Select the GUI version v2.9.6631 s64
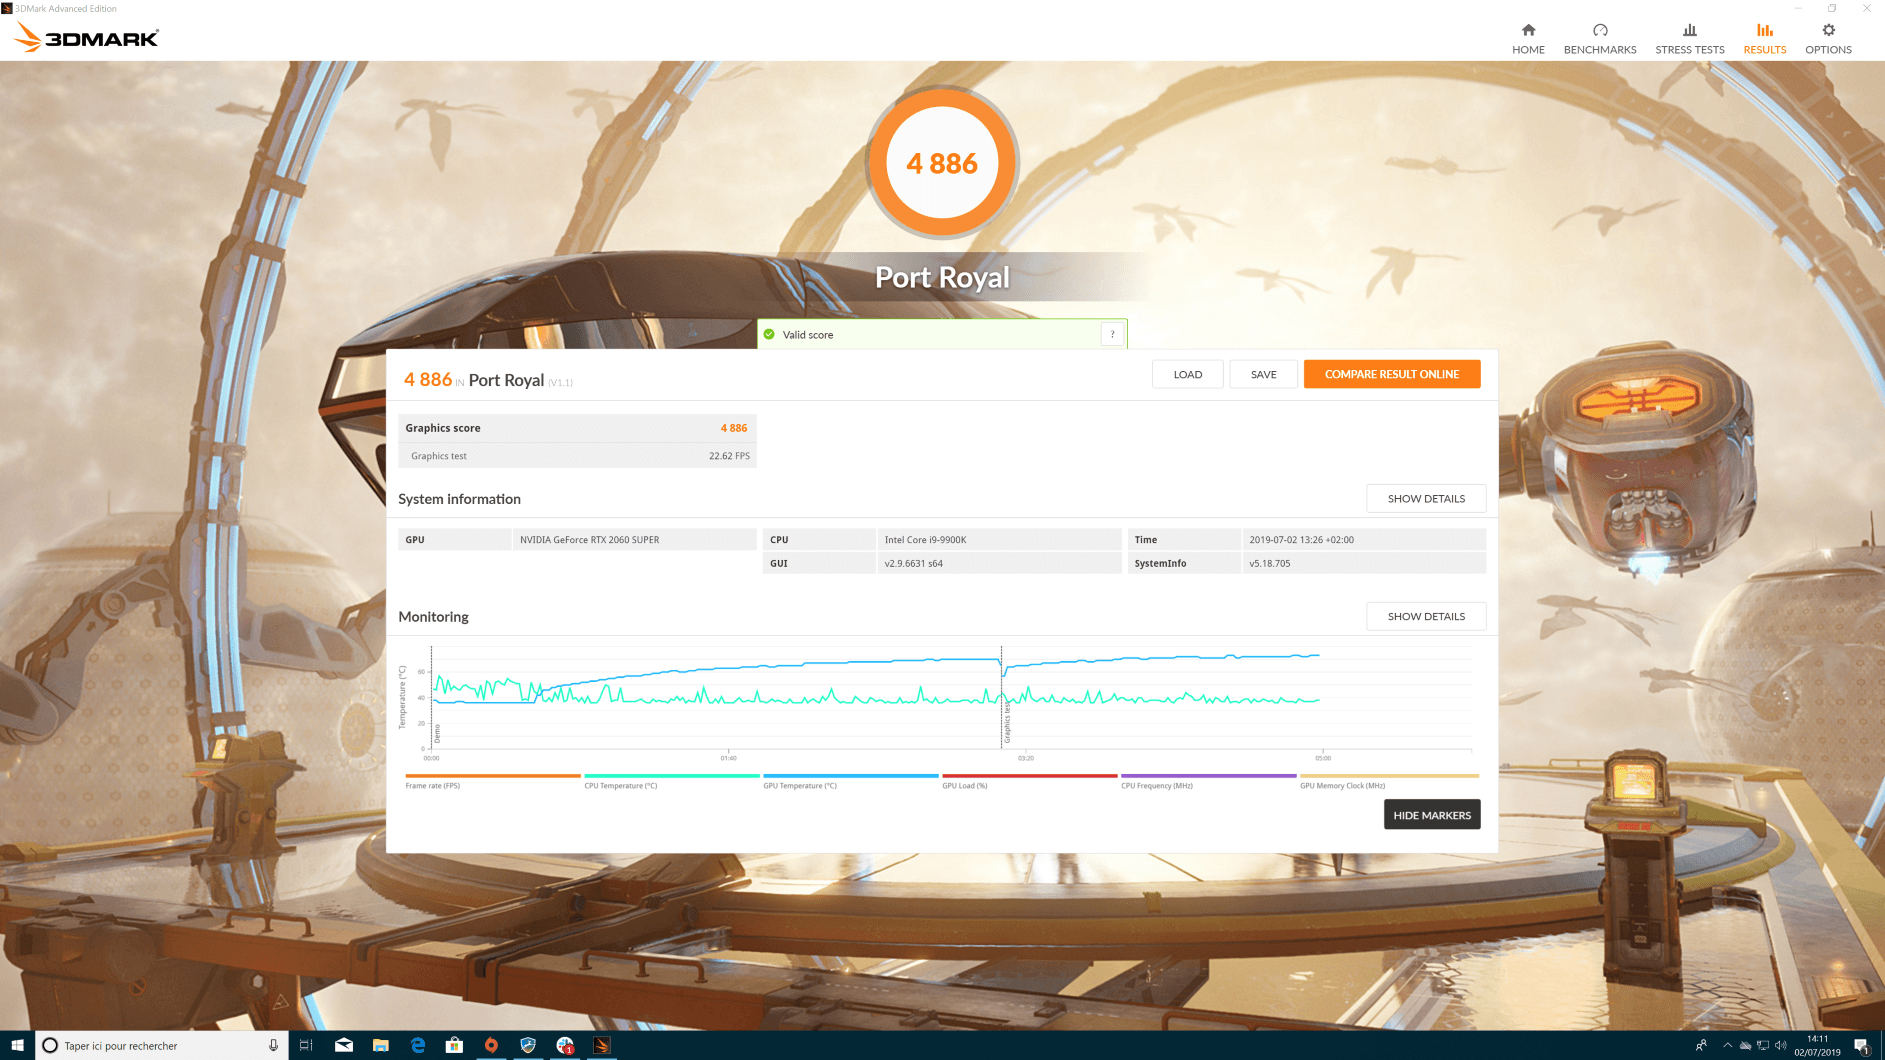The width and height of the screenshot is (1885, 1060). [913, 564]
